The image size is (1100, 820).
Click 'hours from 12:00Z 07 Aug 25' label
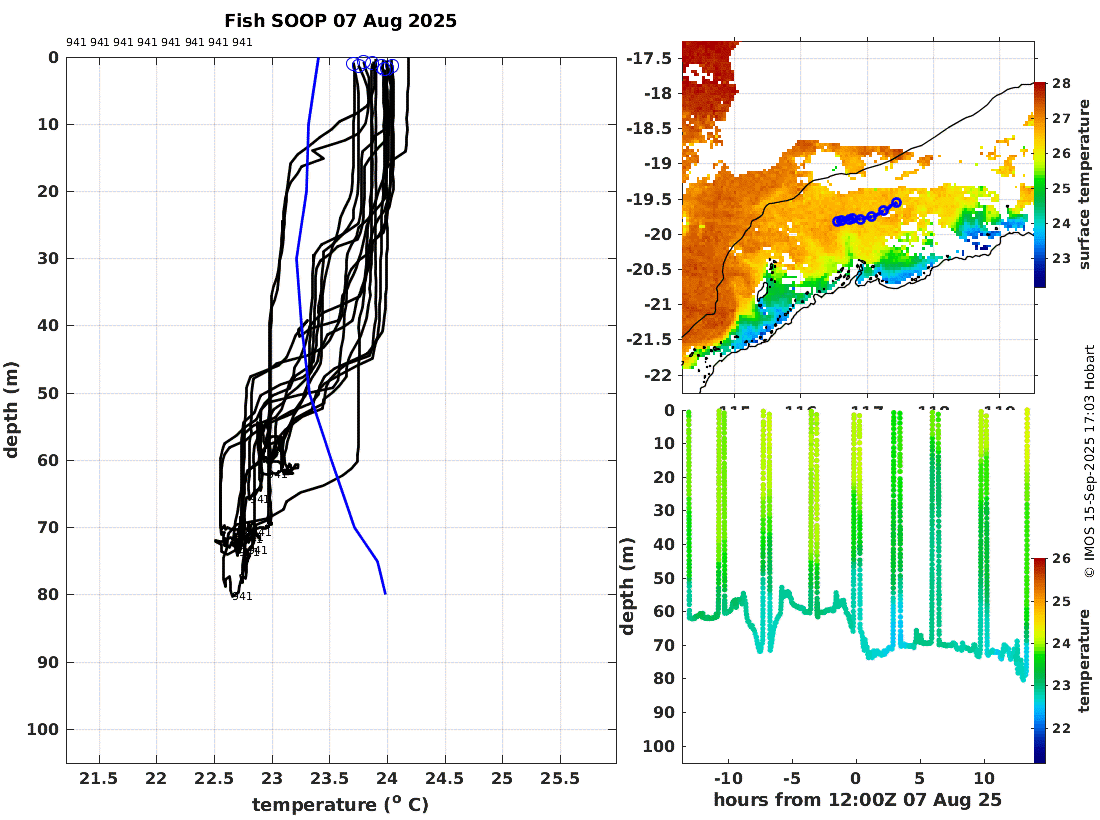point(857,800)
